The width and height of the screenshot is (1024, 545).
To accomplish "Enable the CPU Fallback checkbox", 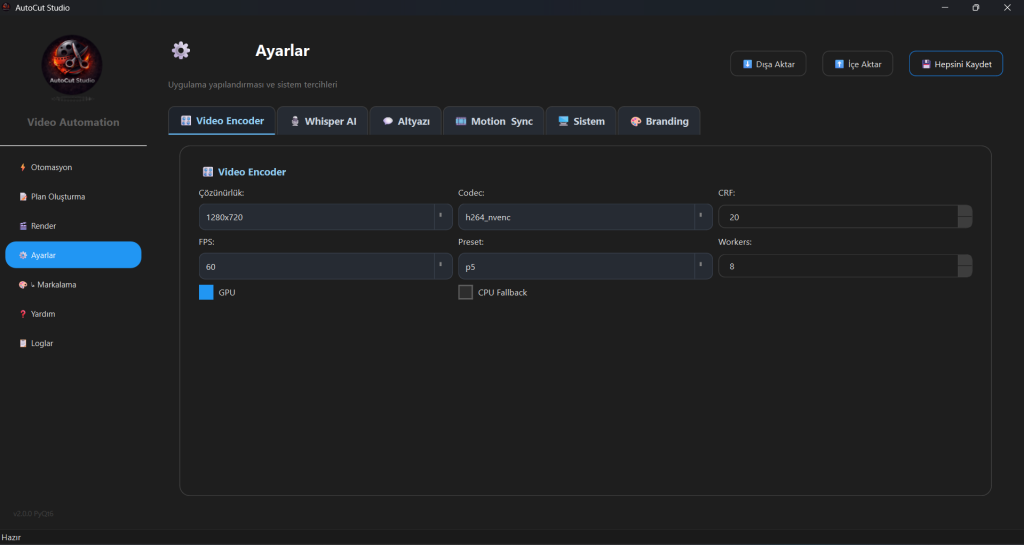I will pos(465,292).
